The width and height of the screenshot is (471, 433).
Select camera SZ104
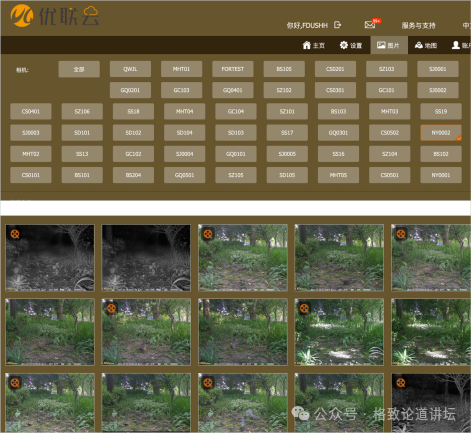[389, 154]
